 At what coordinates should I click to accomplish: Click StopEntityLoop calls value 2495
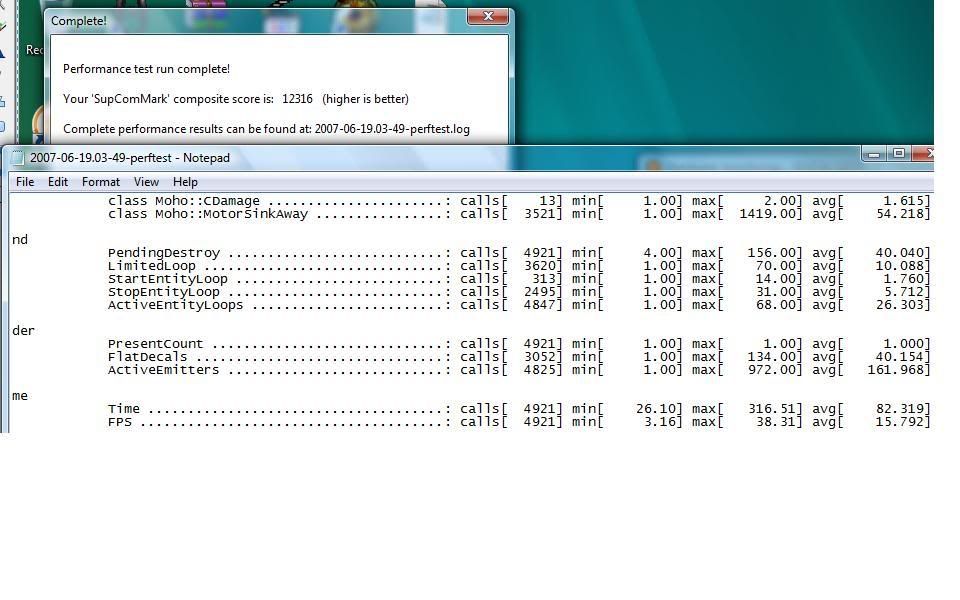click(540, 292)
